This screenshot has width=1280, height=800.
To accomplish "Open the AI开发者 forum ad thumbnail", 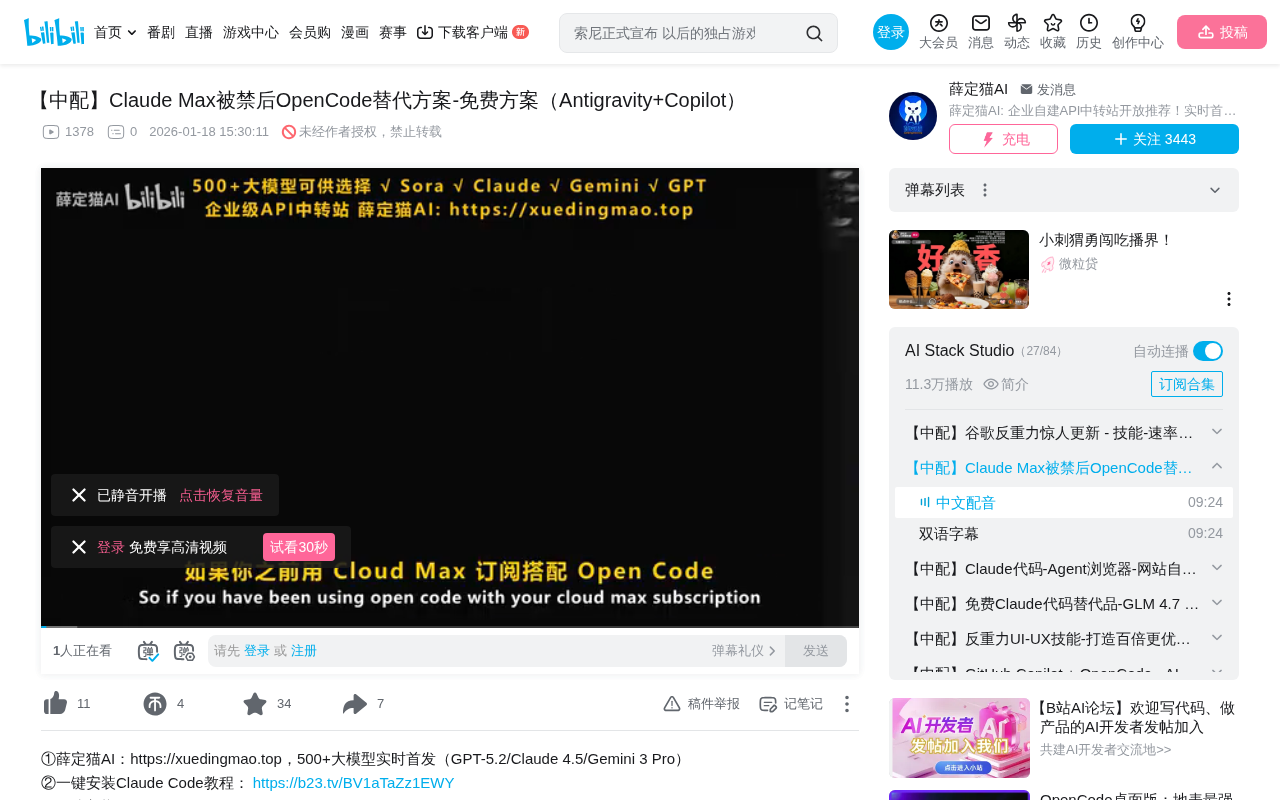I will pyautogui.click(x=960, y=738).
